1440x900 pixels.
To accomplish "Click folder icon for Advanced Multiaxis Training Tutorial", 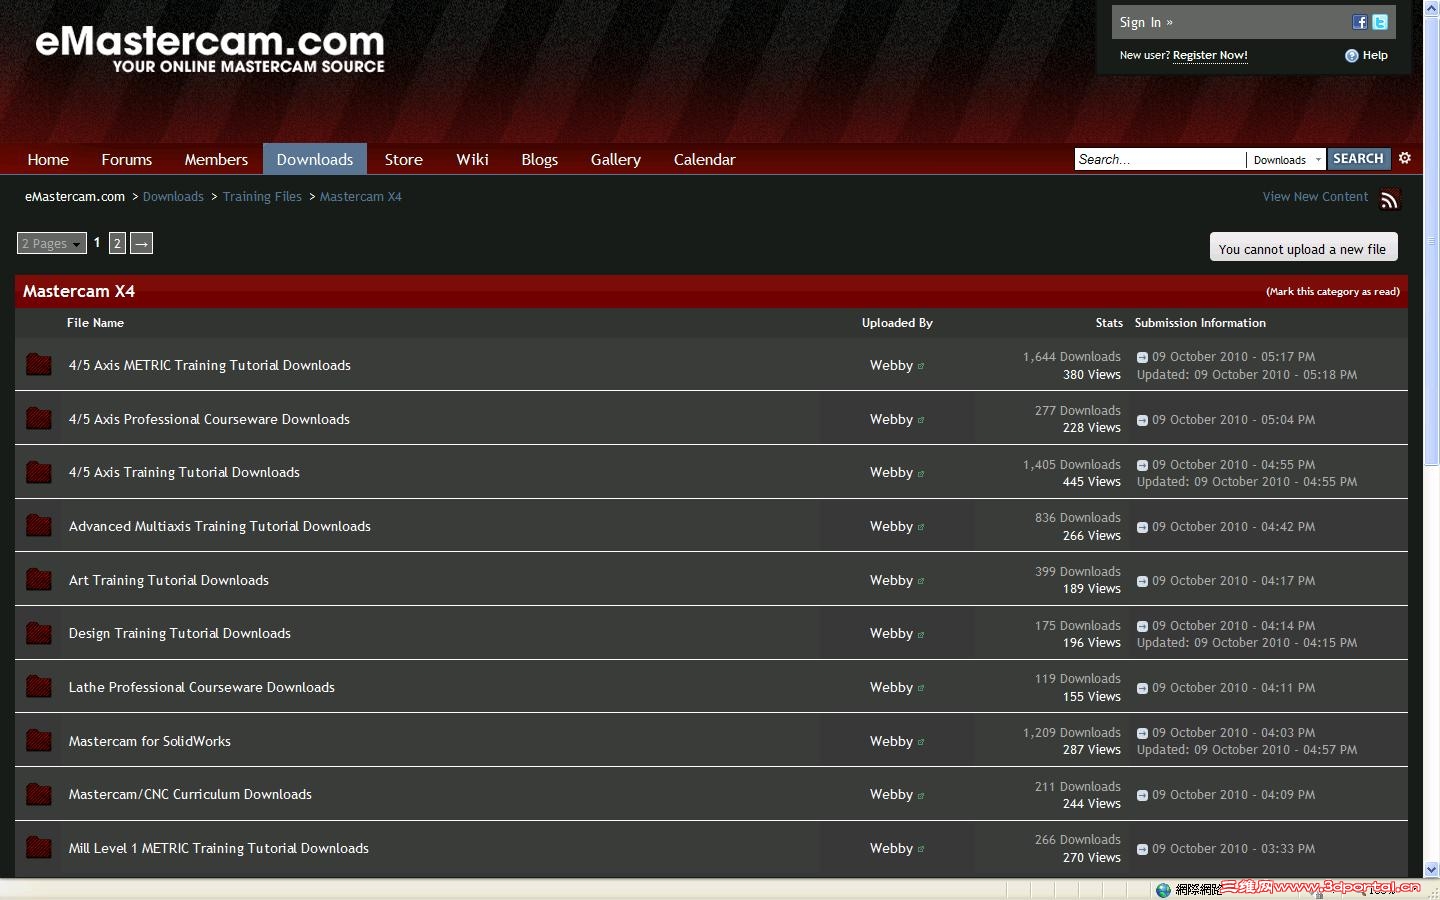I will click(39, 526).
